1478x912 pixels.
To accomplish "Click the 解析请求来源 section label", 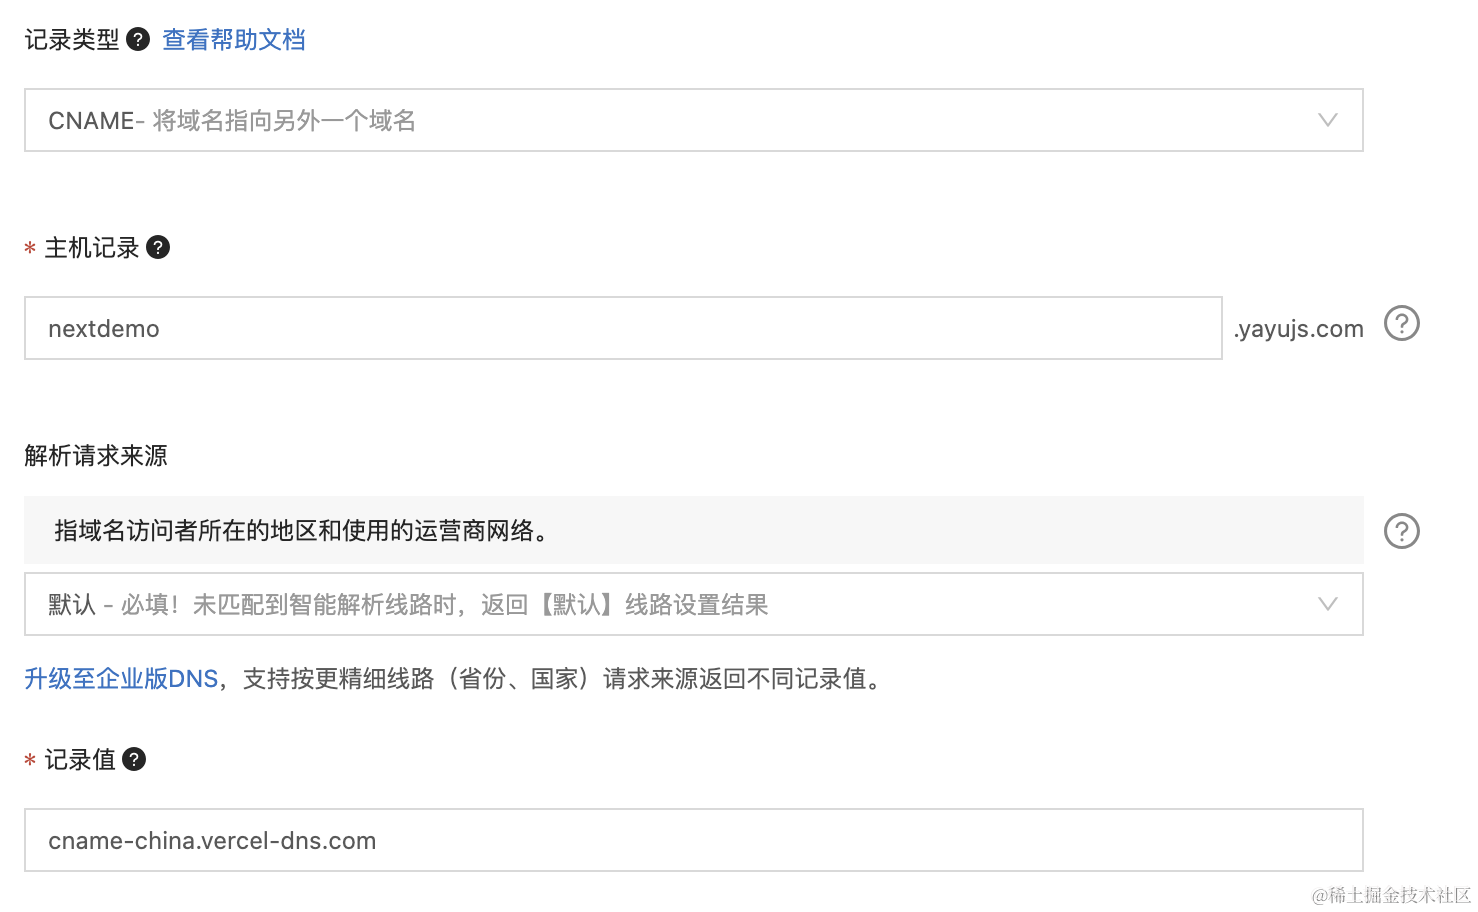I will tap(96, 456).
